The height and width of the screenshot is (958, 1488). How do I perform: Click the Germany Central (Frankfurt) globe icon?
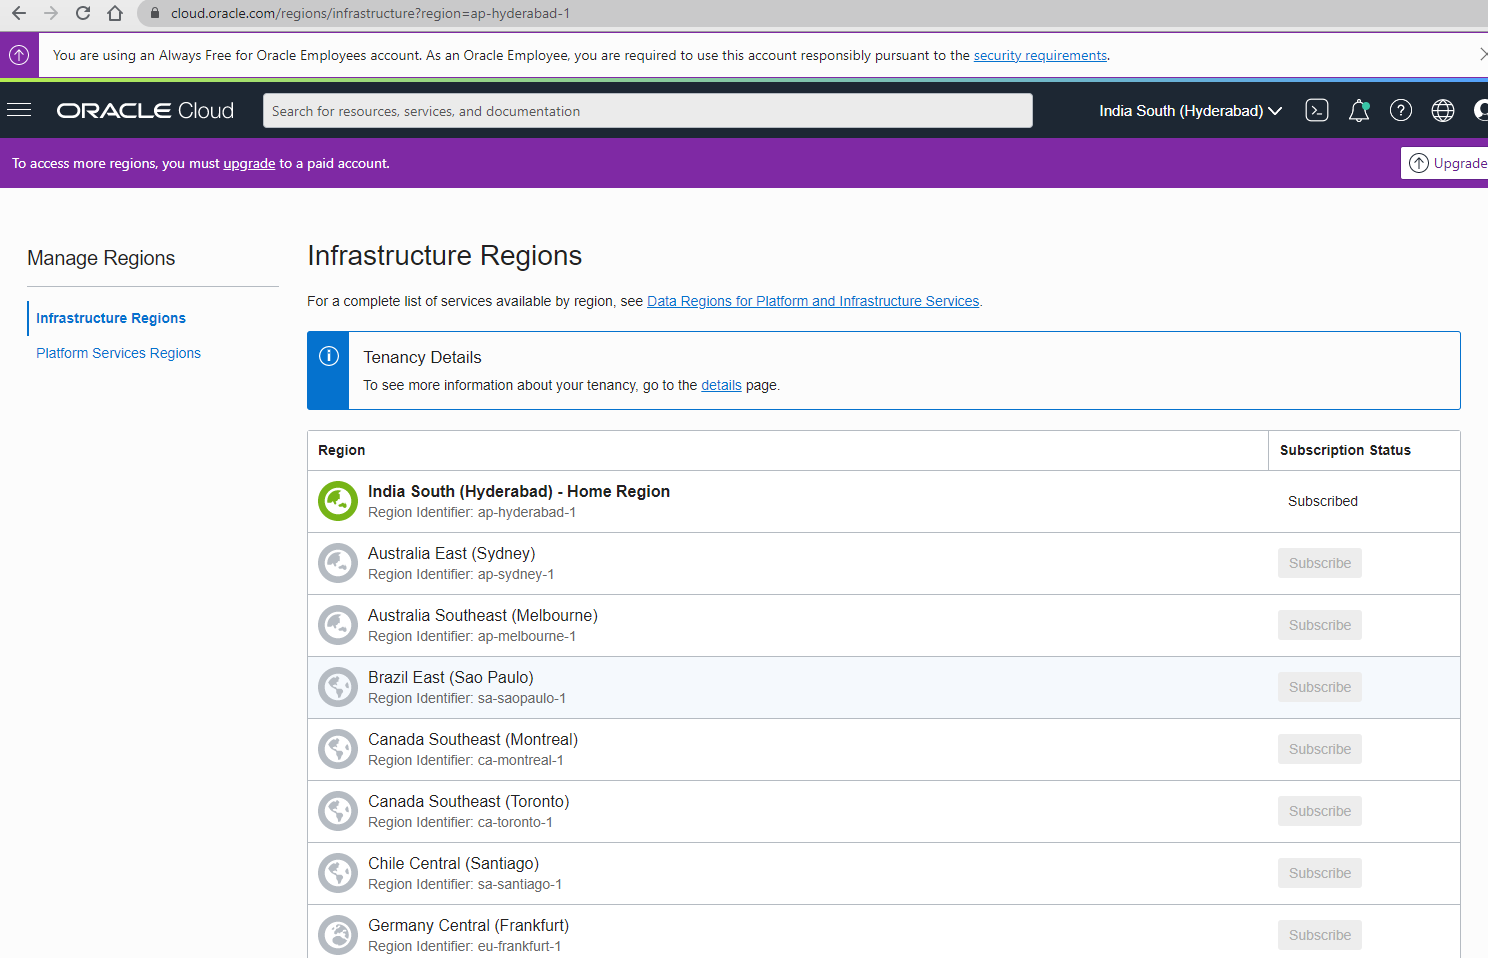click(338, 935)
